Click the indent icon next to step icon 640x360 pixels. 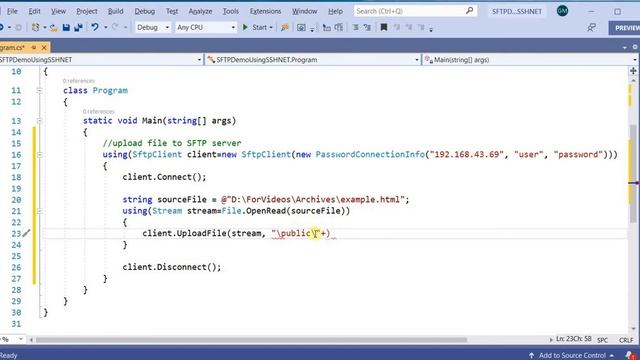339,27
